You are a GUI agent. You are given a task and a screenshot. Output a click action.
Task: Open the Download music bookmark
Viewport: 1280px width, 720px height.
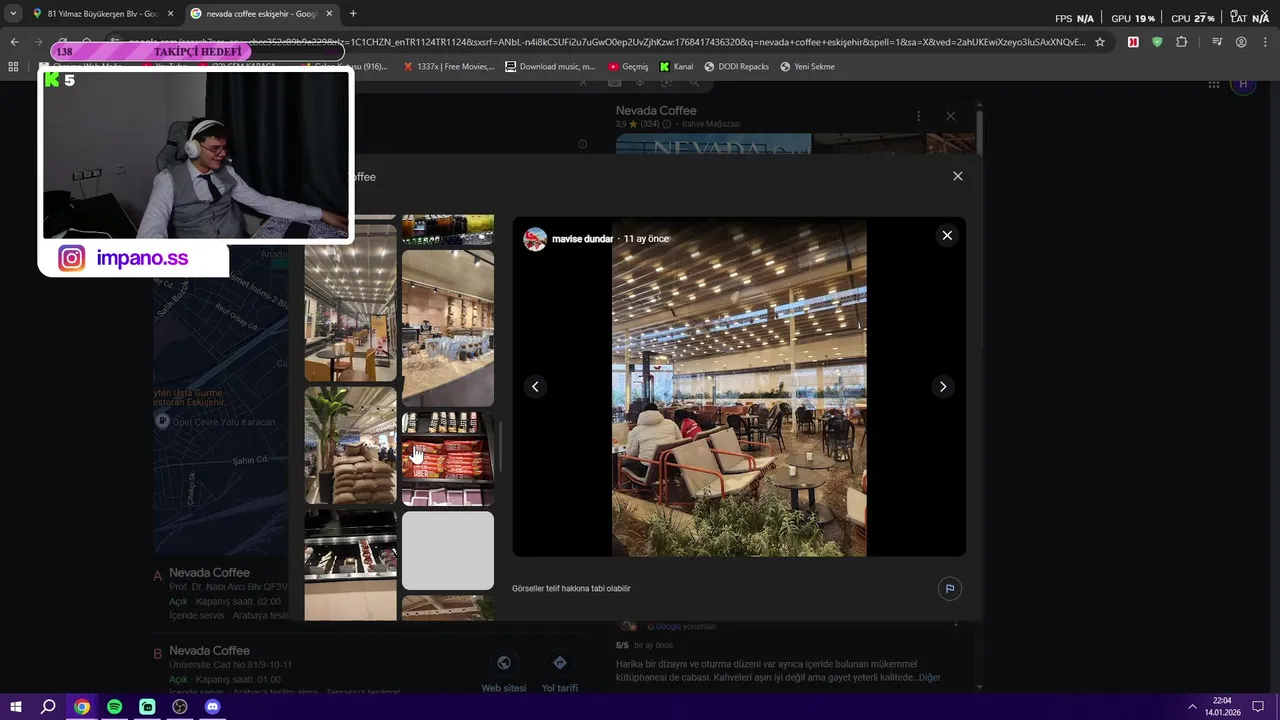(550, 67)
